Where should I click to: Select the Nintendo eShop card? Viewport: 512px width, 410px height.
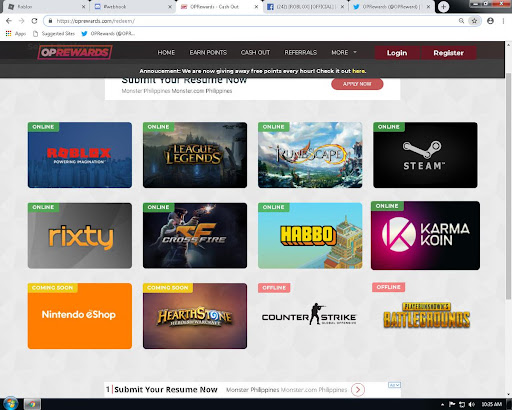(x=80, y=316)
